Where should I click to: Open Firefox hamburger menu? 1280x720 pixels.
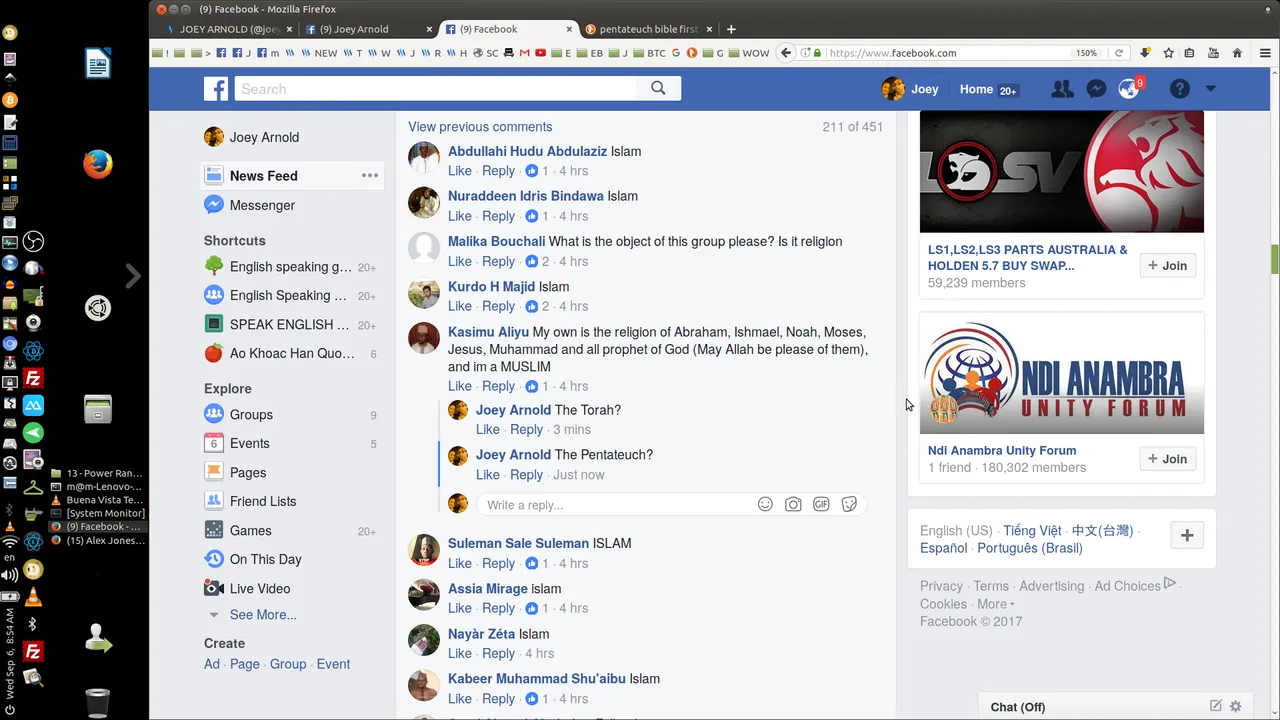[x=1265, y=53]
